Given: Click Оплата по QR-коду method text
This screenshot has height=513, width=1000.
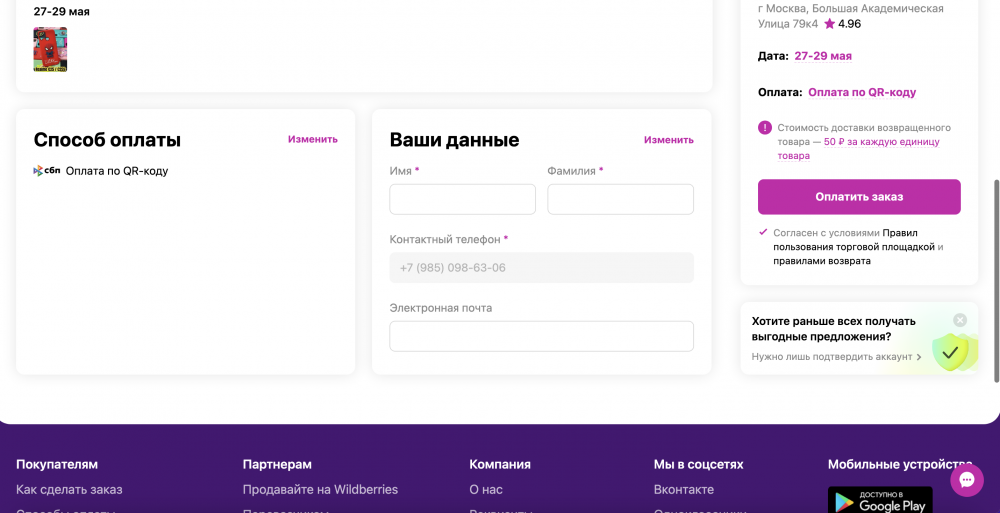Looking at the screenshot, I should [x=117, y=171].
